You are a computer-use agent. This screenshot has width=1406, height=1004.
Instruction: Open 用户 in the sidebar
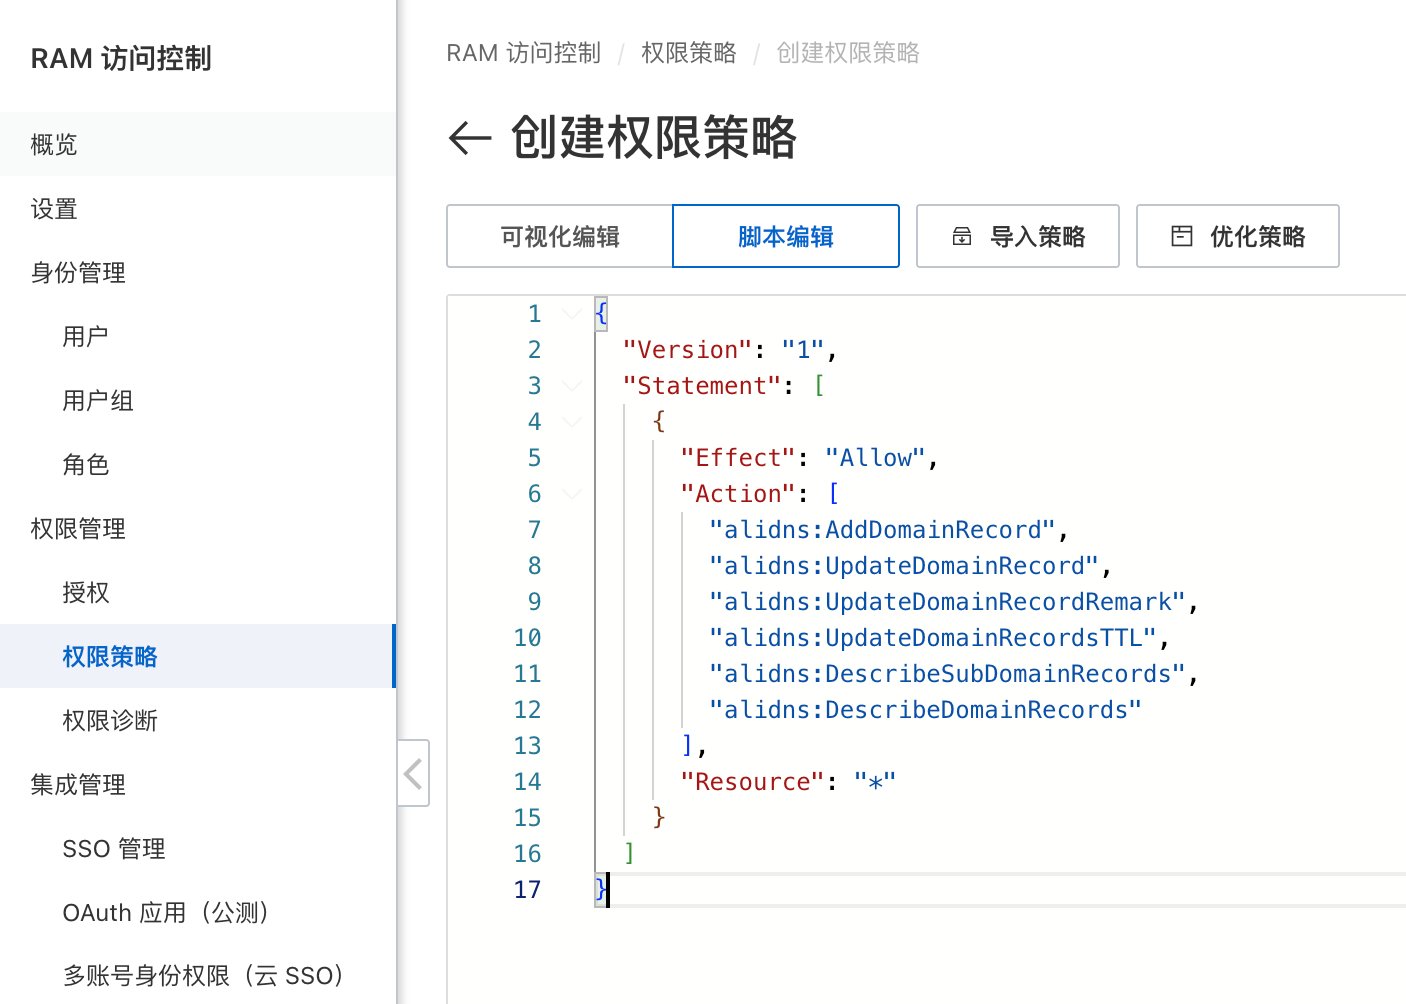click(x=198, y=336)
